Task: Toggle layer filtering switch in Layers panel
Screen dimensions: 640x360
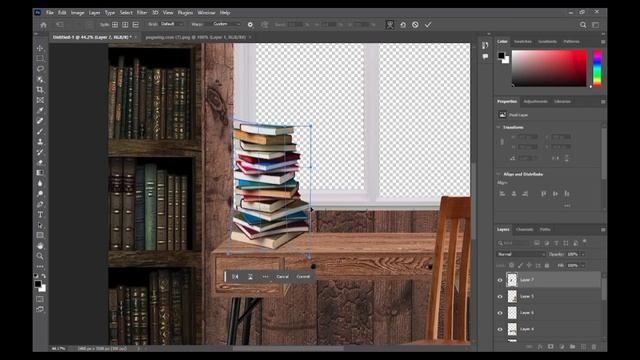Action: click(x=585, y=242)
